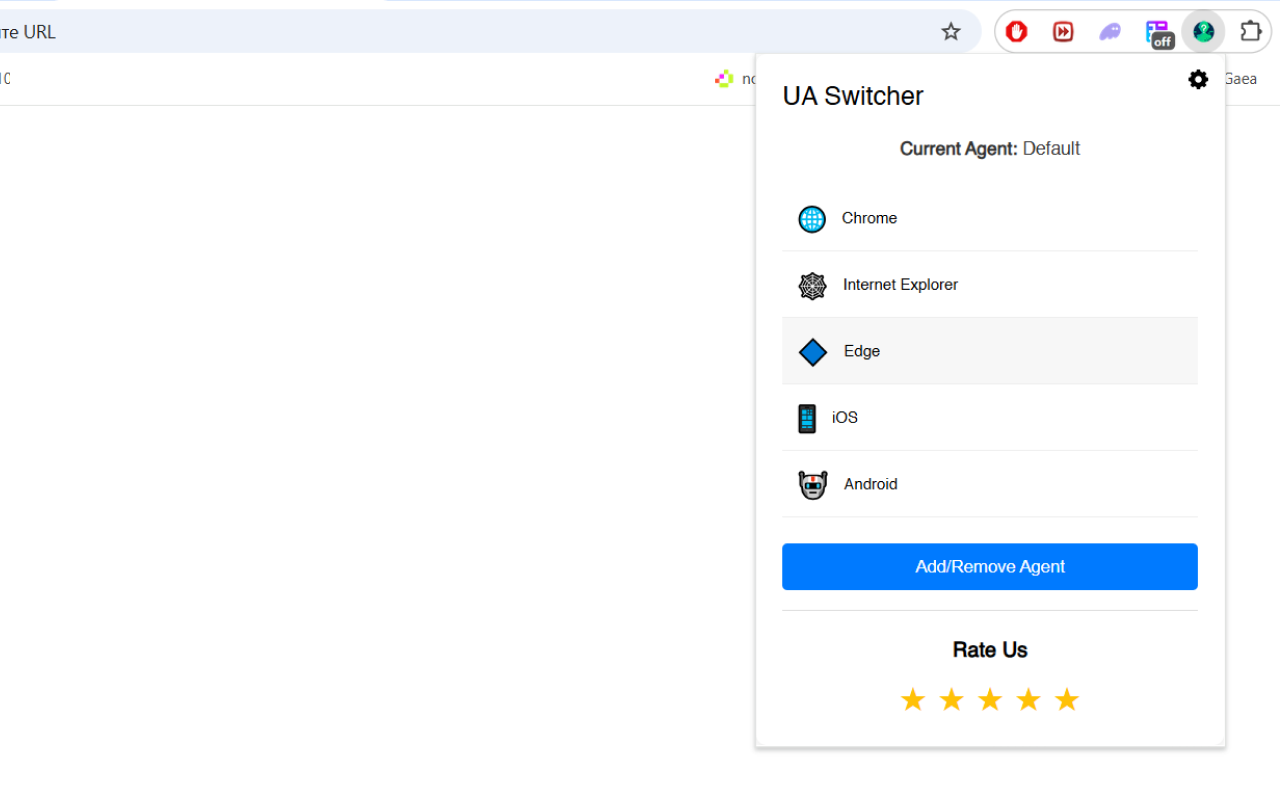
Task: Open the red fast-forward extension icon
Action: point(1063,32)
